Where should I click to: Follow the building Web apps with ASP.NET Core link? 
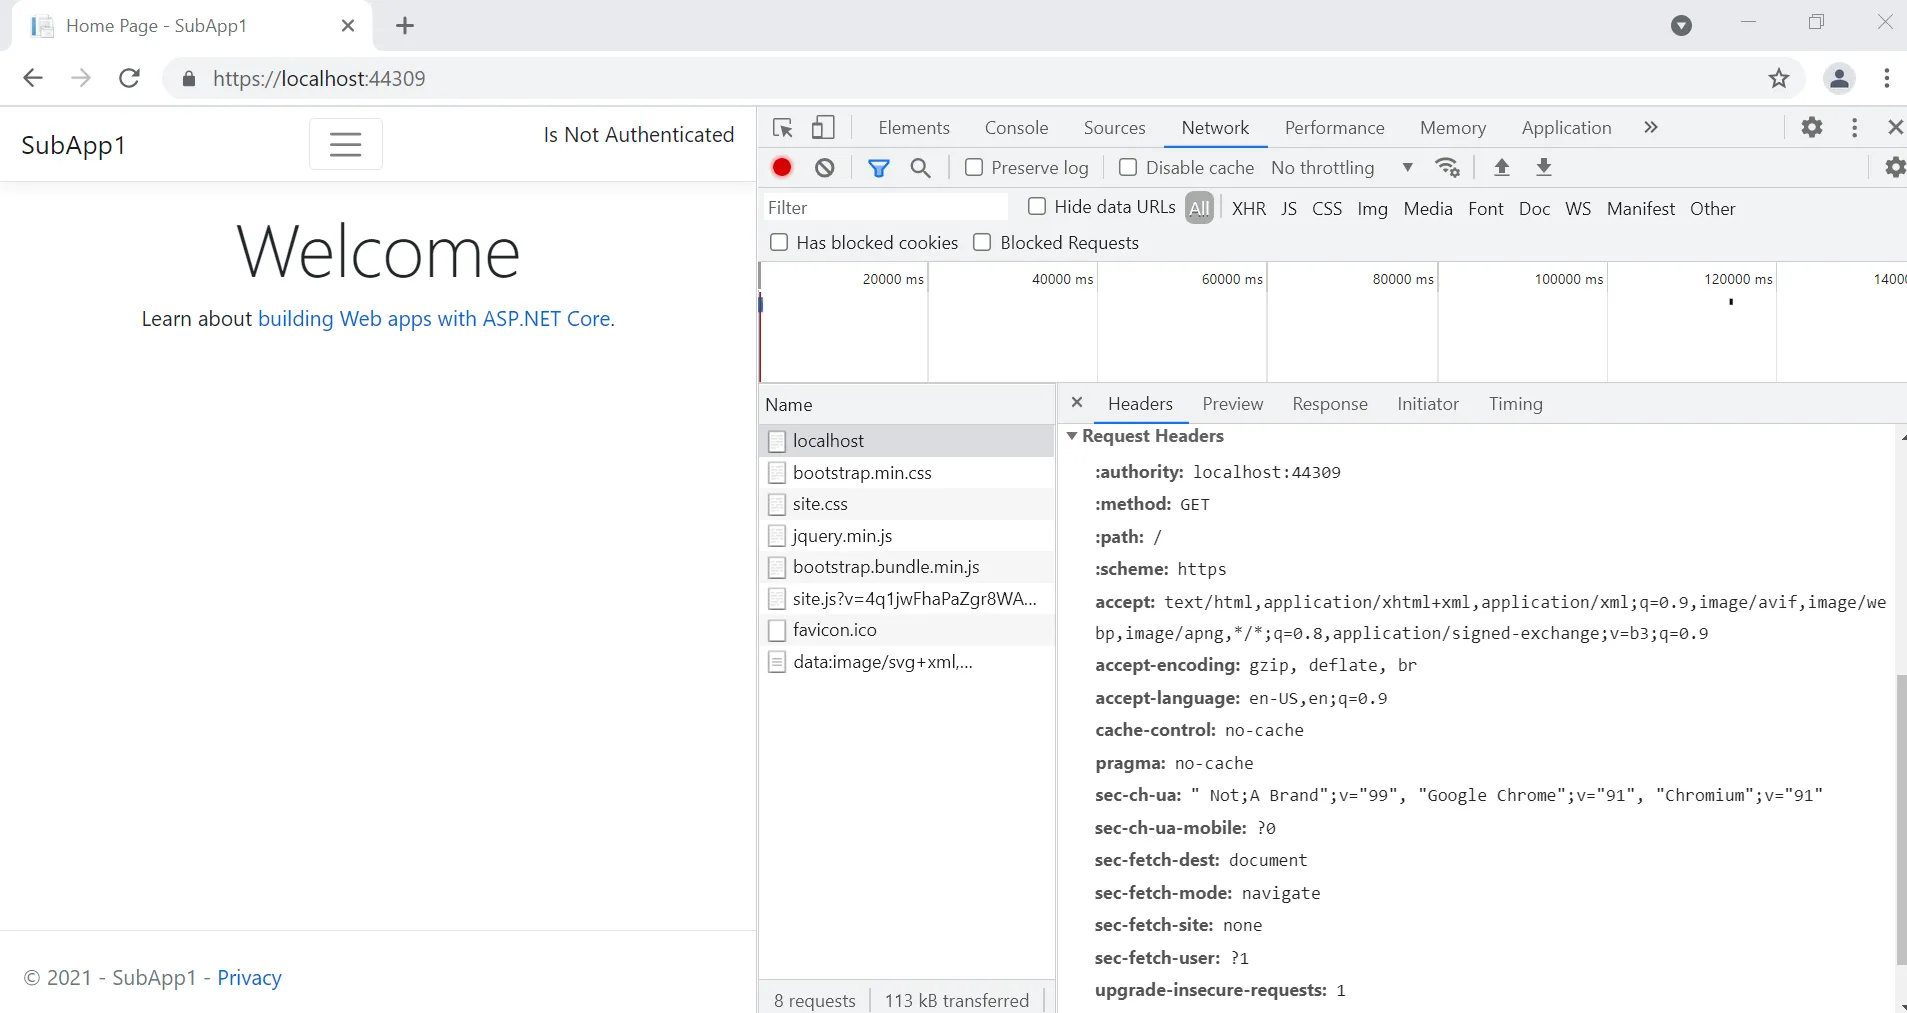[x=436, y=318]
